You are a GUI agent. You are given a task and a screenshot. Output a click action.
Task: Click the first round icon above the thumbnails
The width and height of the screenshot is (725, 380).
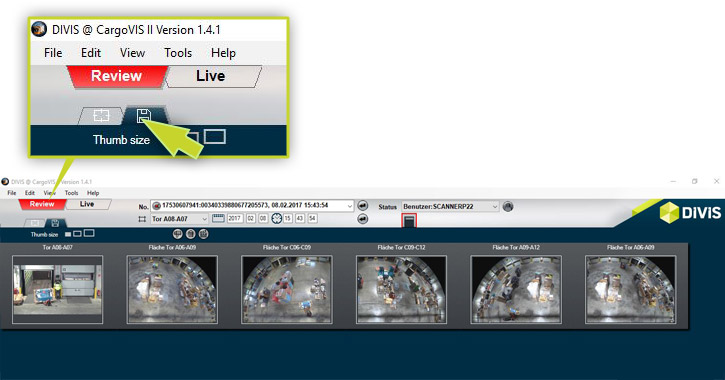[x=178, y=234]
